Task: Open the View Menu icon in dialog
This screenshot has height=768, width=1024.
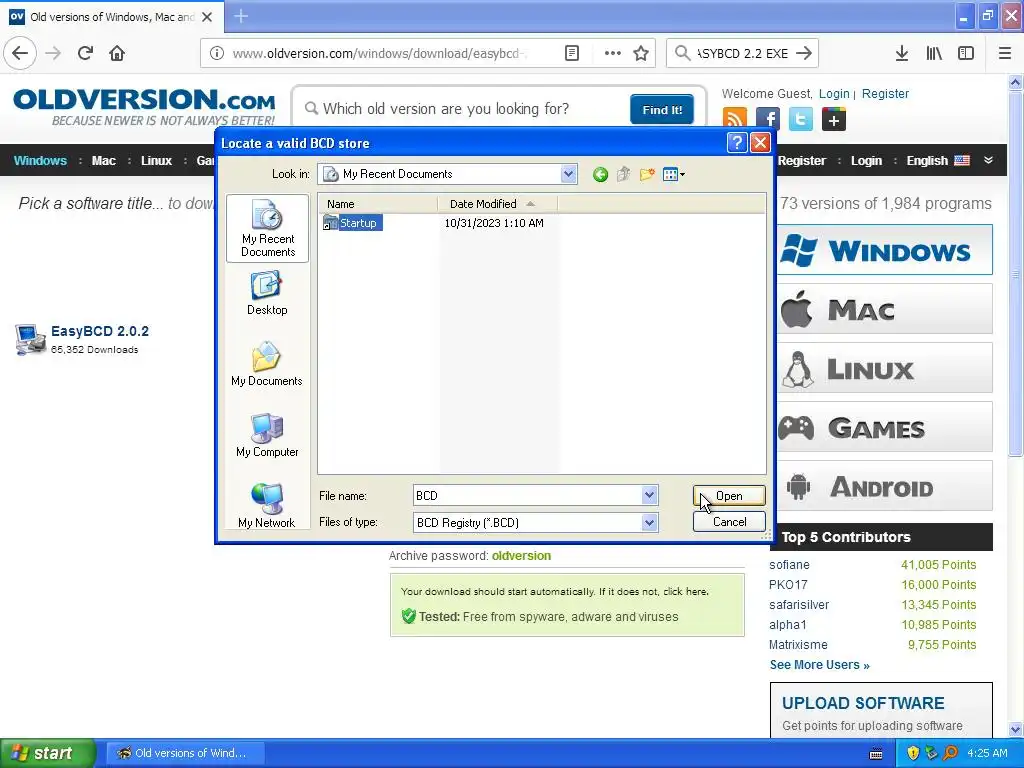Action: pos(673,174)
